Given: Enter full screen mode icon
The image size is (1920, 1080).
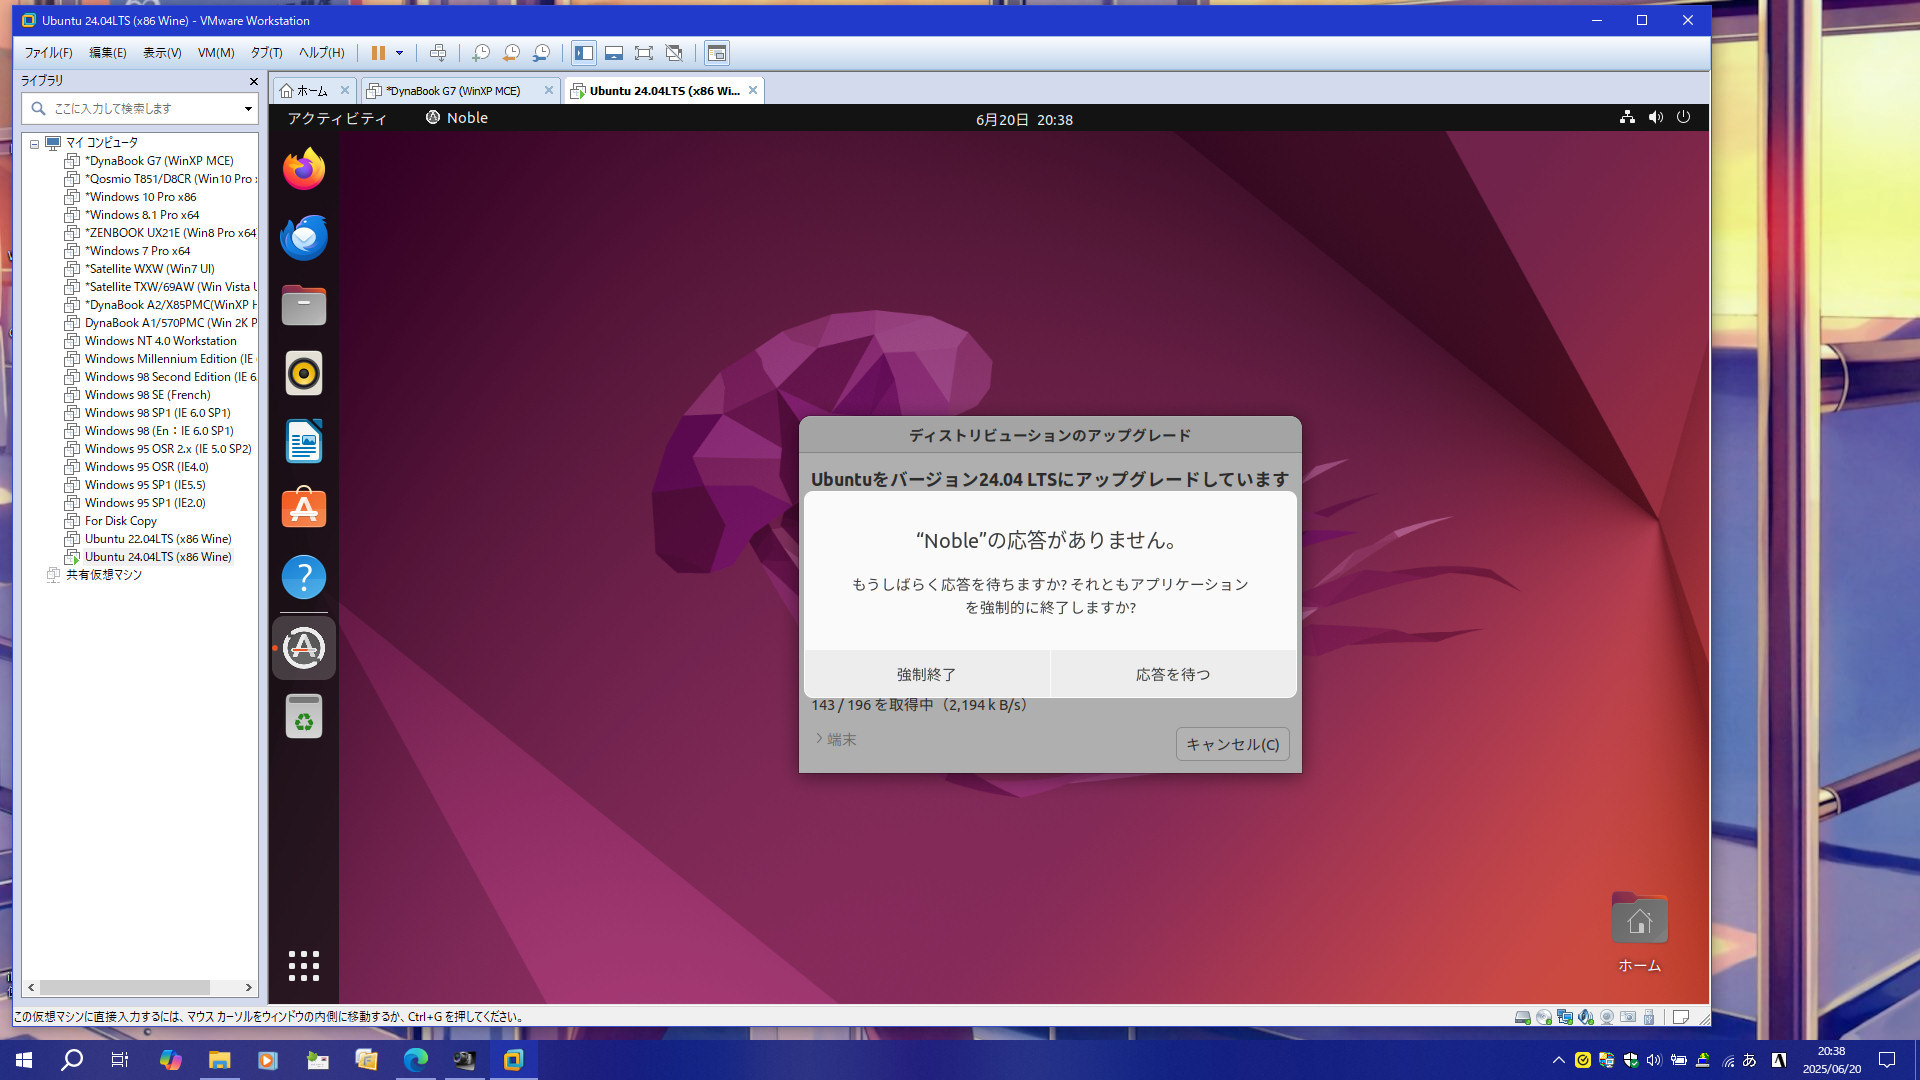Looking at the screenshot, I should tap(644, 53).
